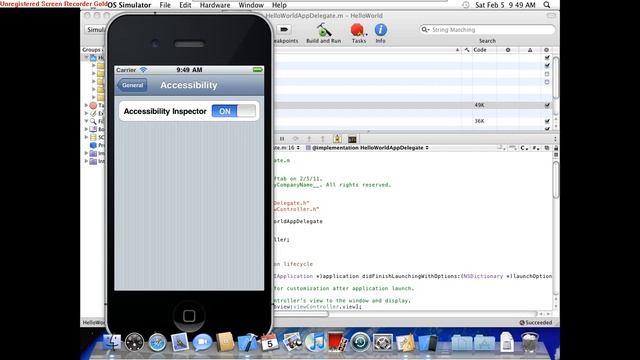
Task: Click the hammer build column header icon
Action: pyautogui.click(x=467, y=50)
